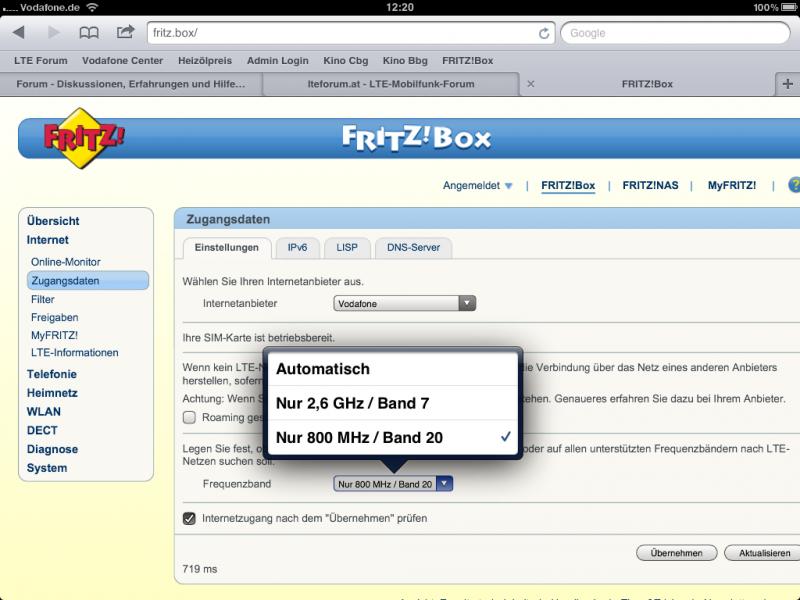Viewport: 800px width, 600px height.
Task: Open the Vodafone Center bookmark
Action: tap(122, 61)
